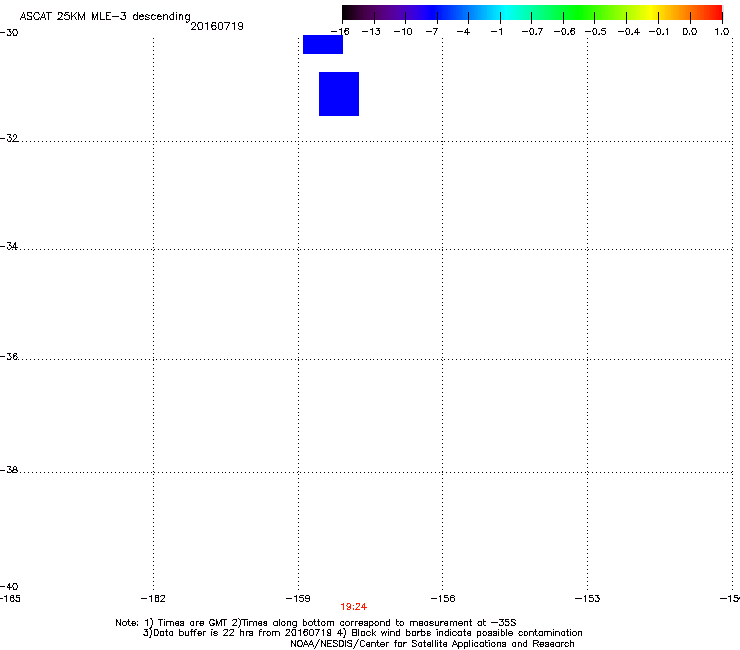The width and height of the screenshot is (740, 650).
Task: Click longitude axis label -165
Action: [x=10, y=599]
